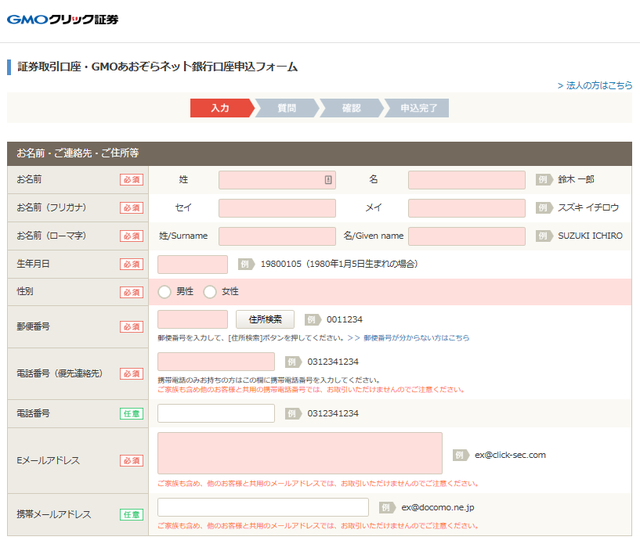Screen dimensions: 640x544
Task: Select the 男性 radio button
Action: [x=164, y=292]
